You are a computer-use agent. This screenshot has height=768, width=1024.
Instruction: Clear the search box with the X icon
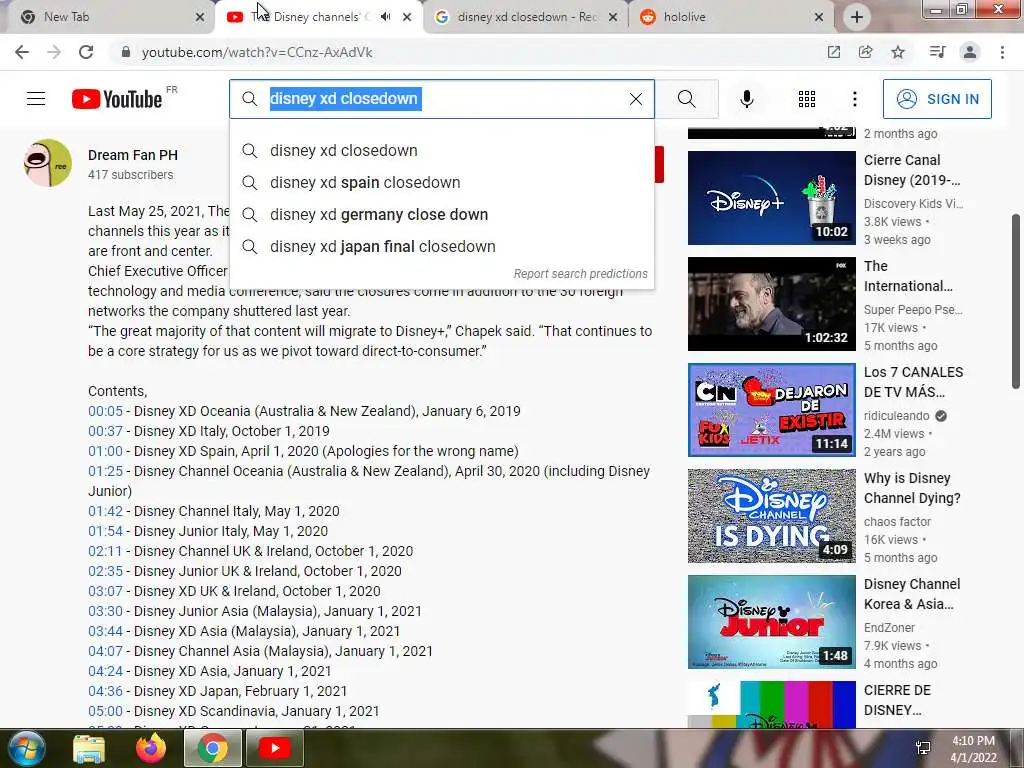pyautogui.click(x=635, y=99)
